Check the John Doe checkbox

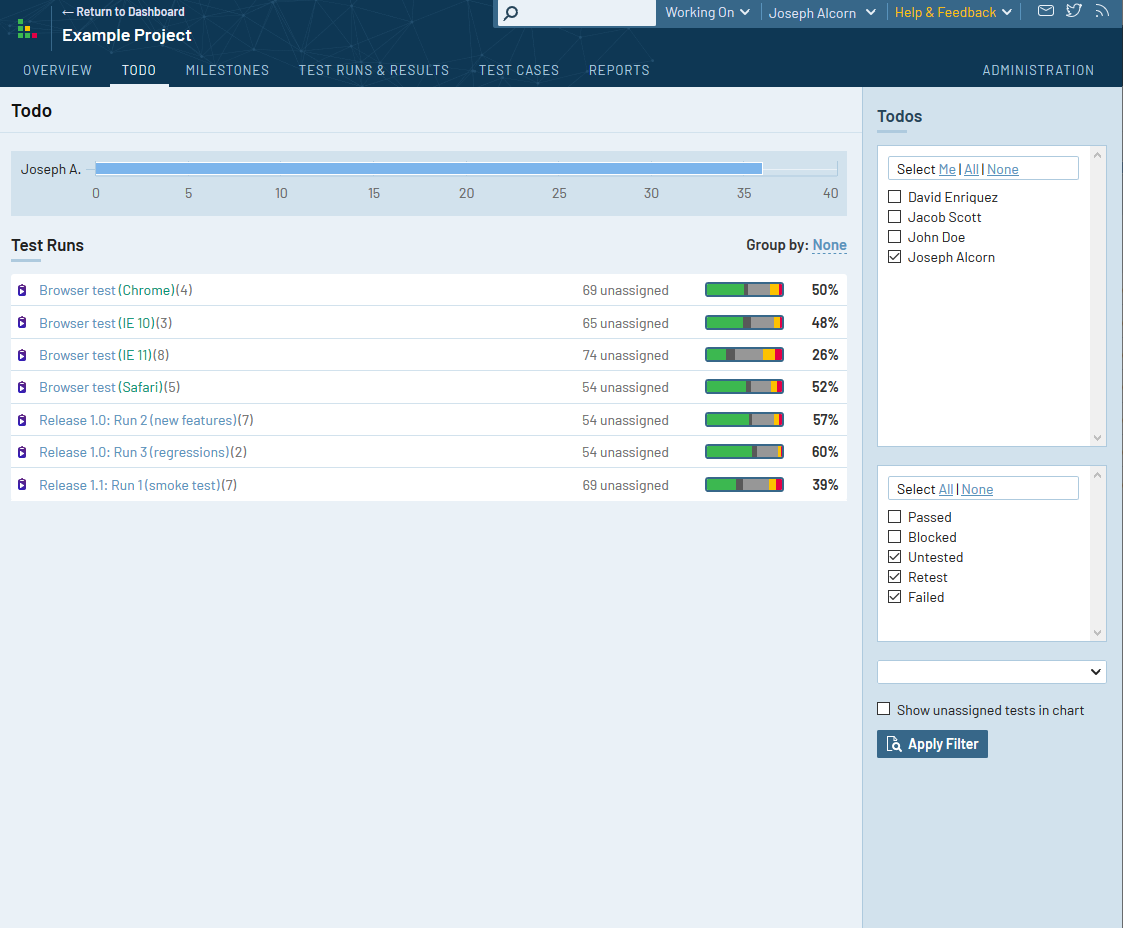[895, 236]
